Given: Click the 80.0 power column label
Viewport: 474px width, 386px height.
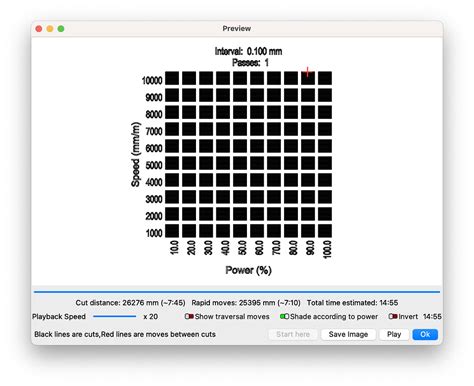Looking at the screenshot, I should pos(293,248).
